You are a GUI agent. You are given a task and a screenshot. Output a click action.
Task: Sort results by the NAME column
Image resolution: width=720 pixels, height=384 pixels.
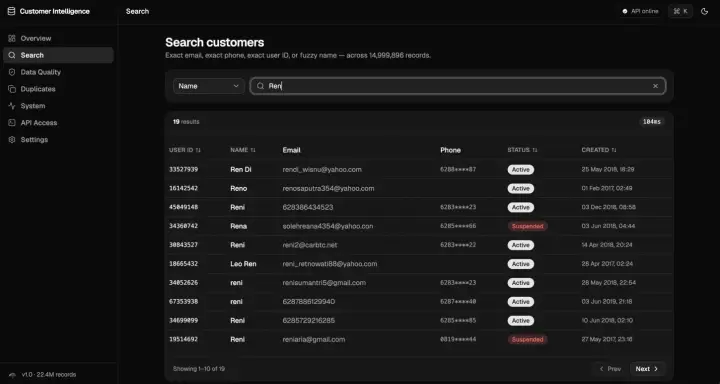243,150
